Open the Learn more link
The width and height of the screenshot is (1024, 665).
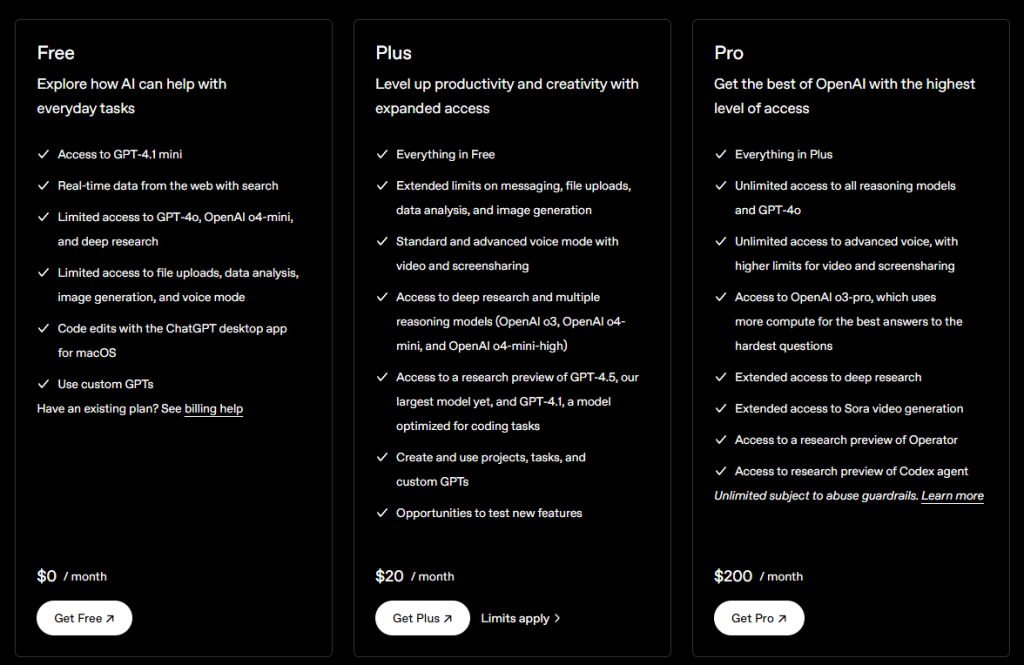(x=952, y=496)
